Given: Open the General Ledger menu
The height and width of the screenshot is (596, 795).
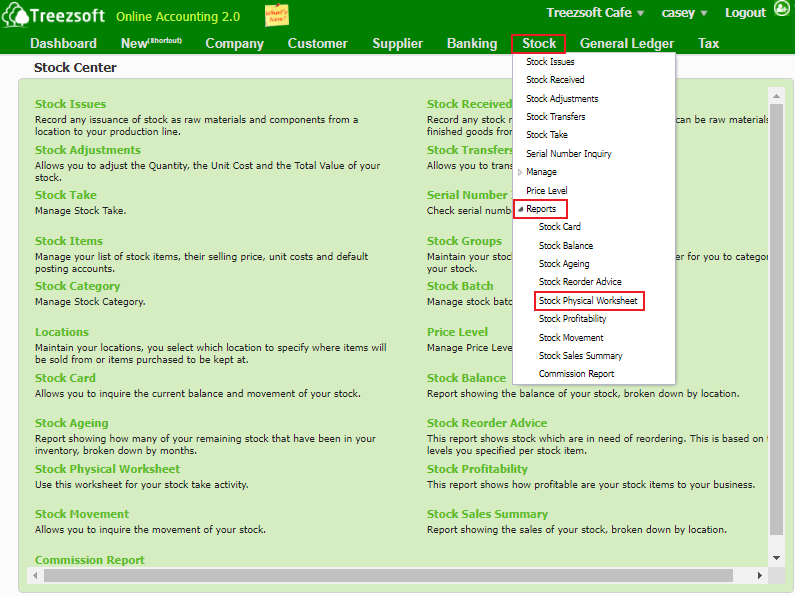Looking at the screenshot, I should click(x=626, y=44).
